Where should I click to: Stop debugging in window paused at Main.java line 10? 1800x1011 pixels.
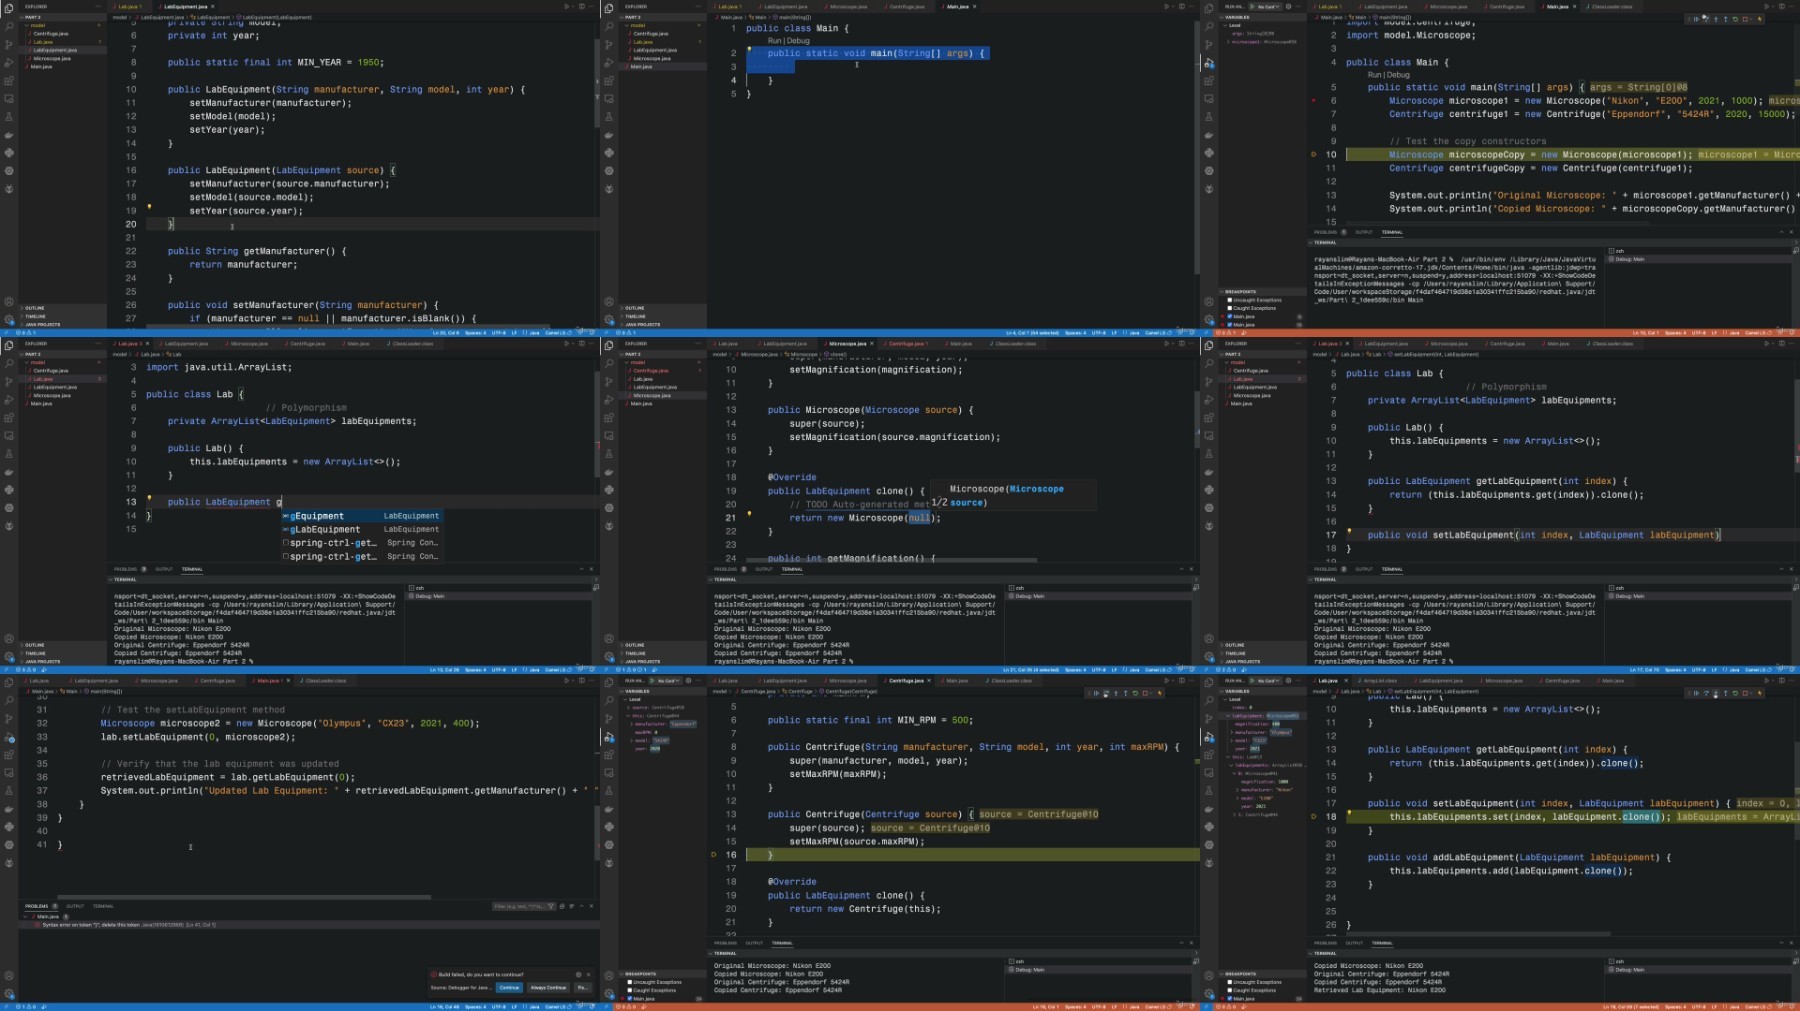coord(1745,19)
